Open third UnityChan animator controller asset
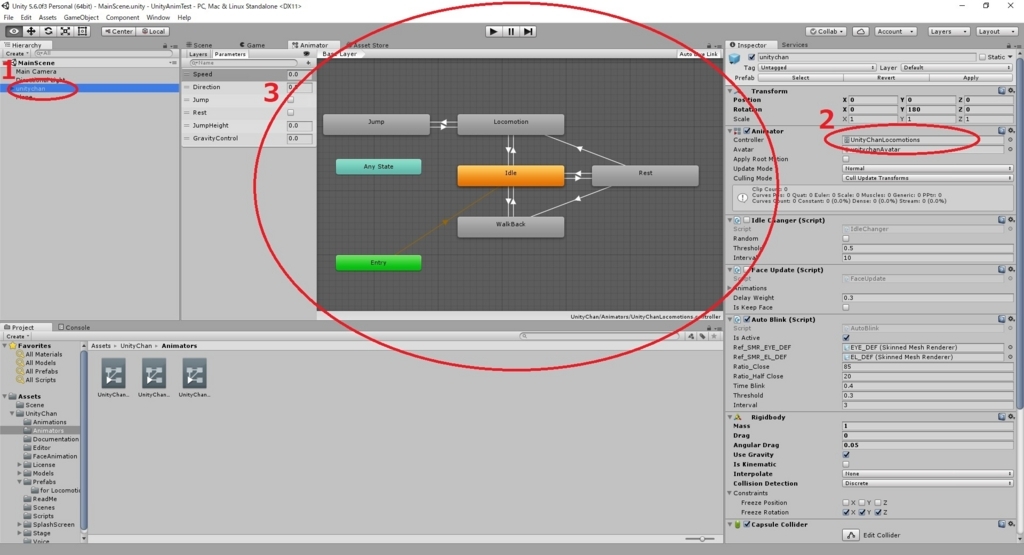Image resolution: width=1024 pixels, height=555 pixels. (194, 374)
